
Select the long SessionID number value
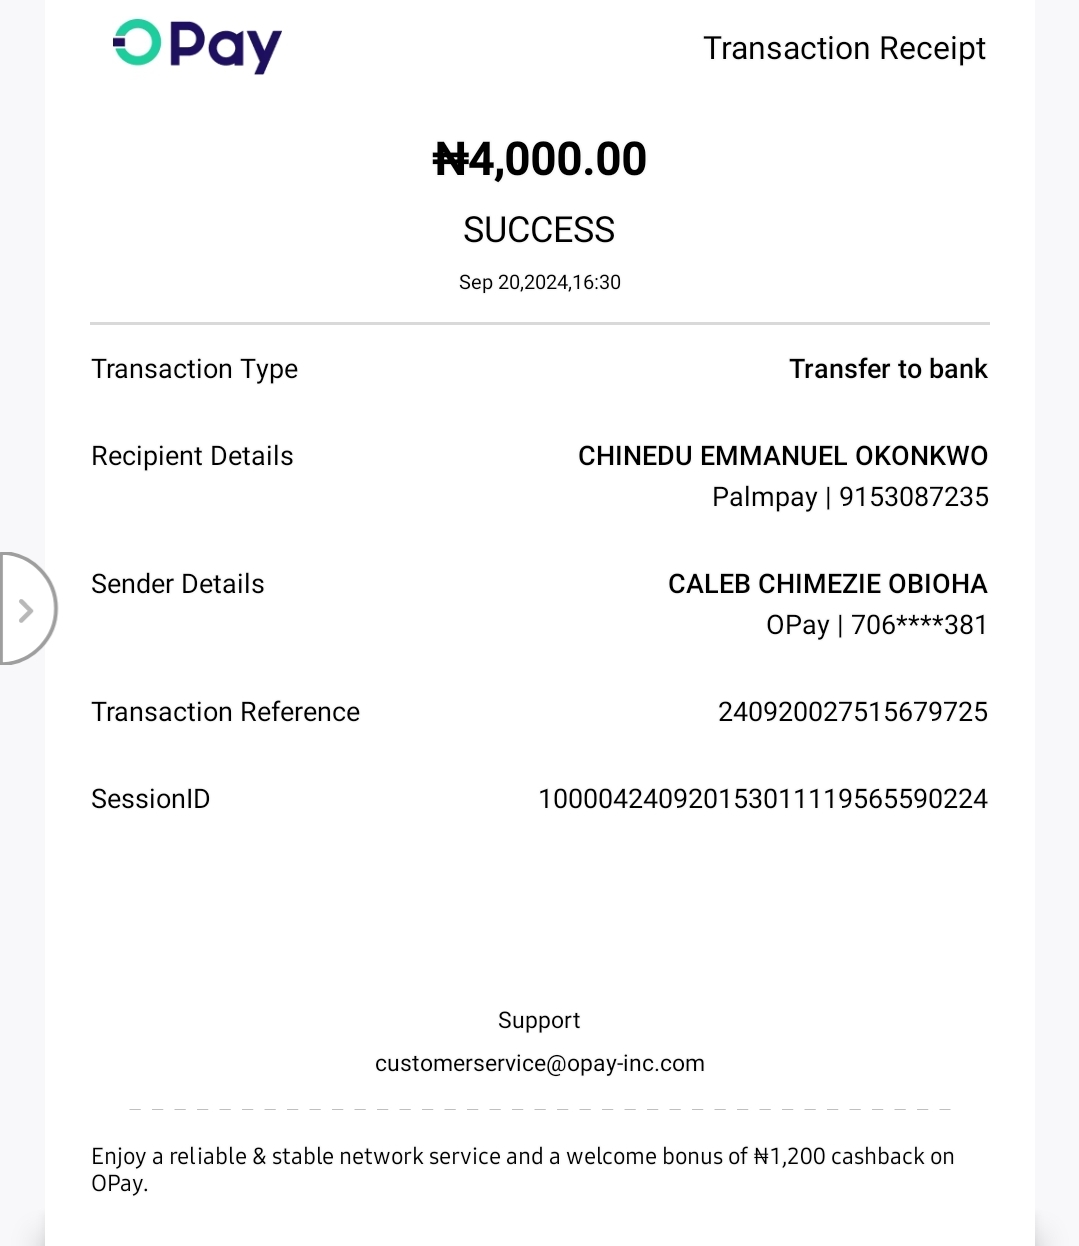[x=762, y=799]
